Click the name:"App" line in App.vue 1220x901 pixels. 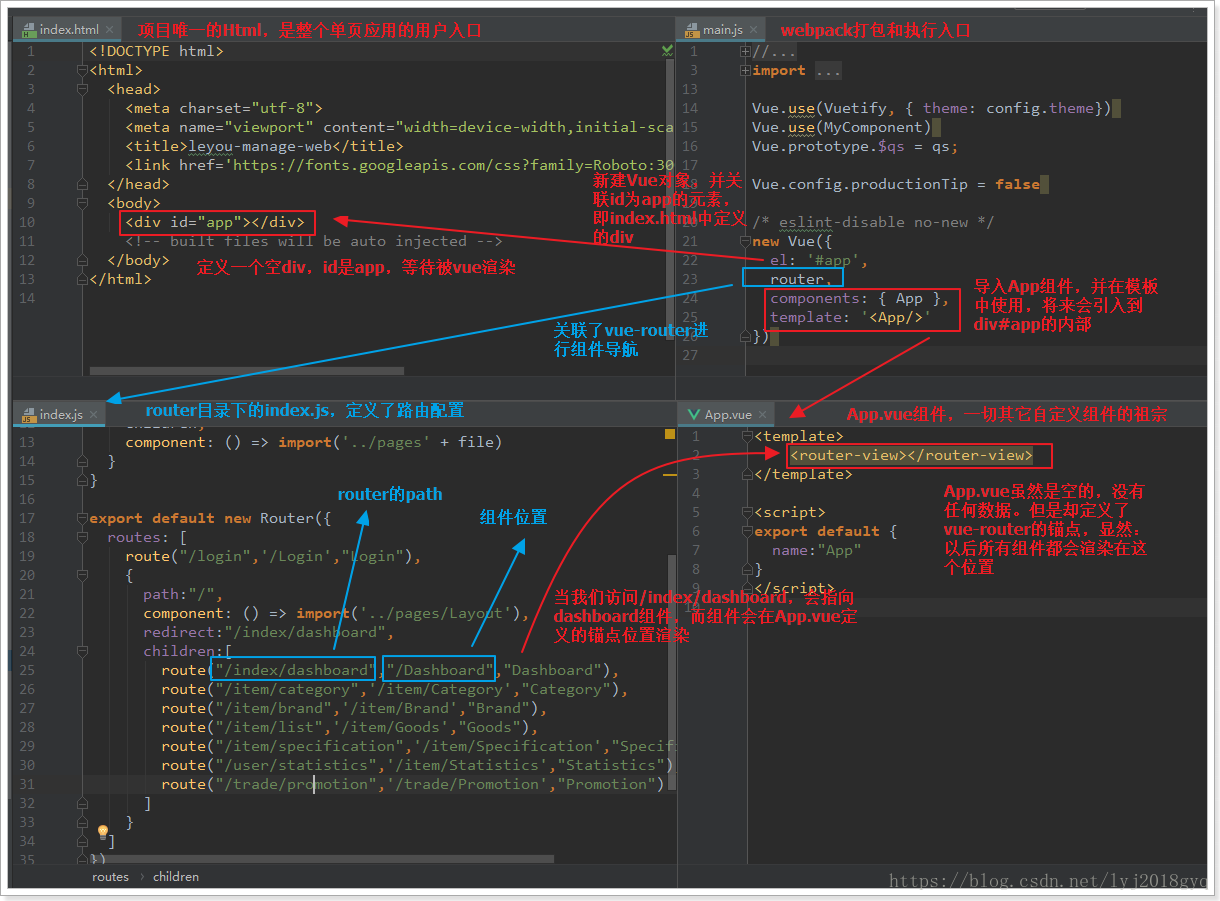(x=816, y=550)
